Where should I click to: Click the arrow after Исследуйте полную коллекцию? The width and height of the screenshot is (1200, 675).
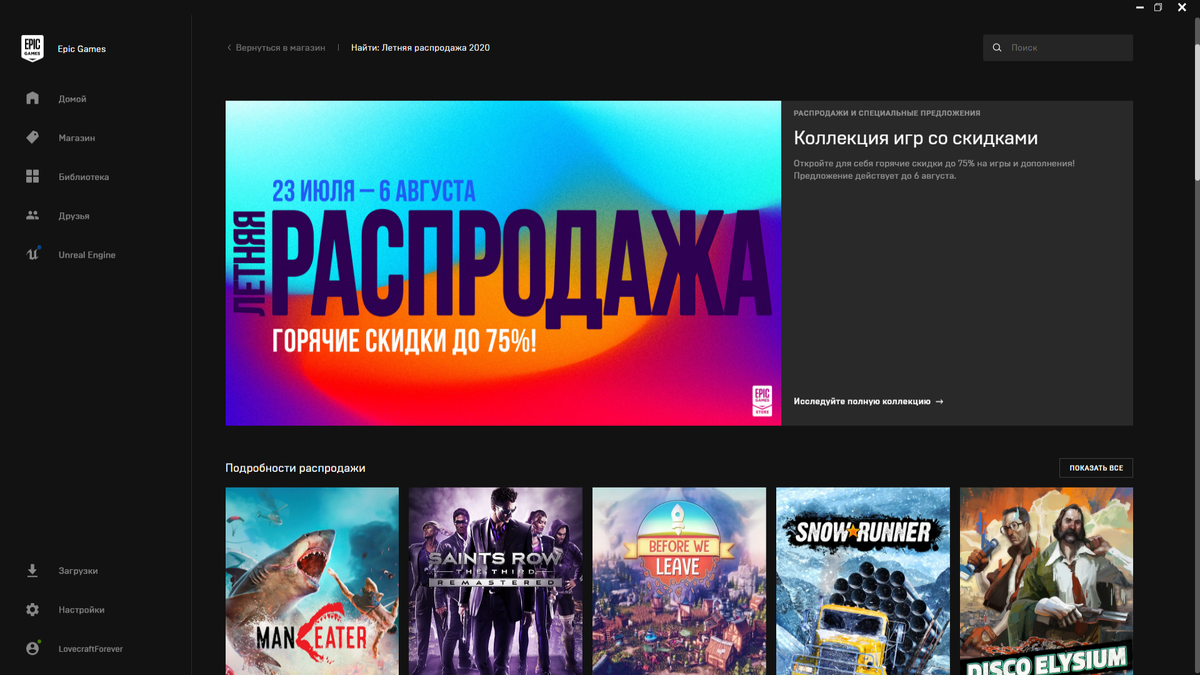click(x=939, y=401)
